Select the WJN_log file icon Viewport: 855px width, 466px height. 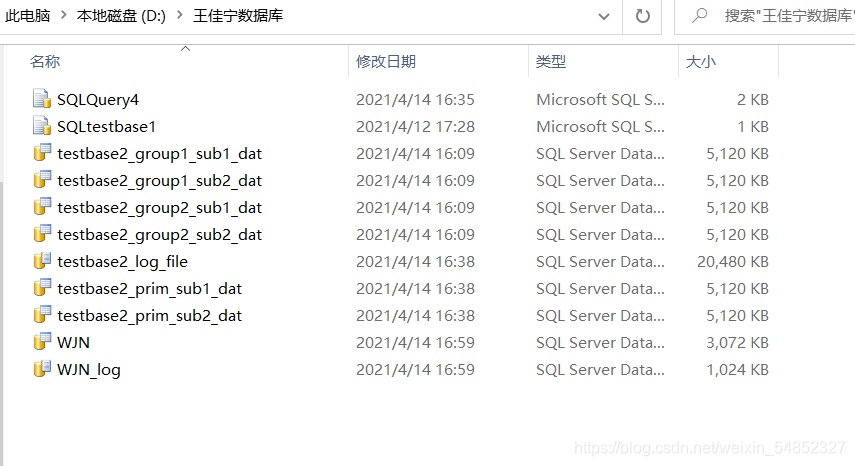click(42, 368)
